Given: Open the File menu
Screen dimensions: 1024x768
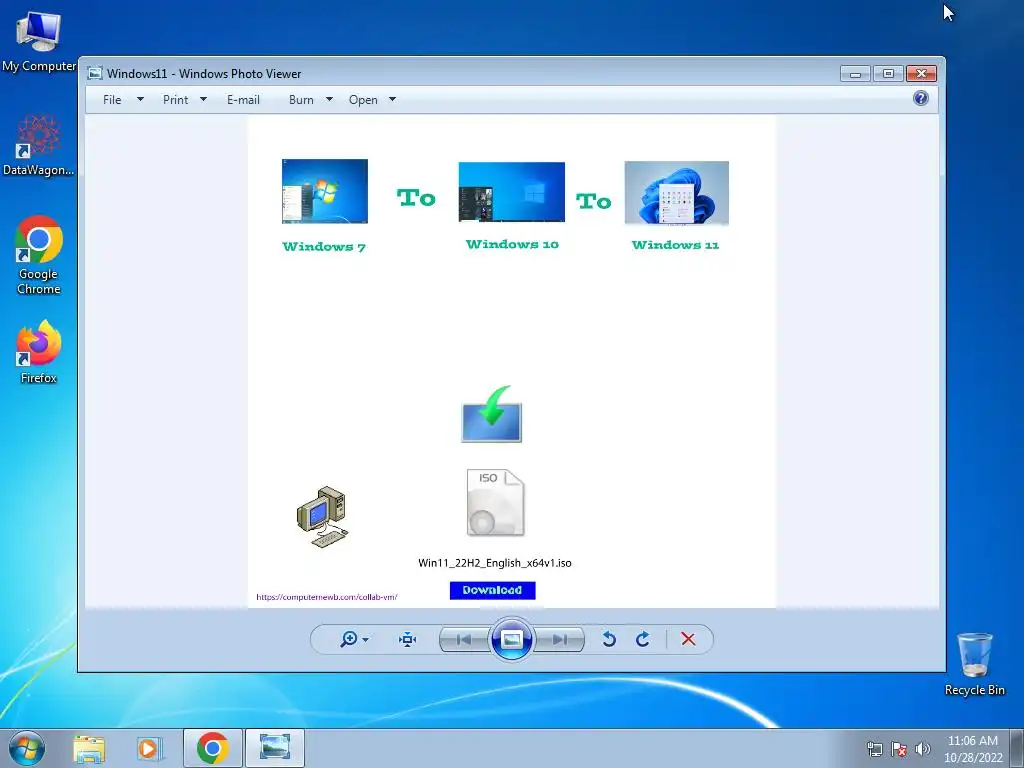Looking at the screenshot, I should (x=112, y=99).
